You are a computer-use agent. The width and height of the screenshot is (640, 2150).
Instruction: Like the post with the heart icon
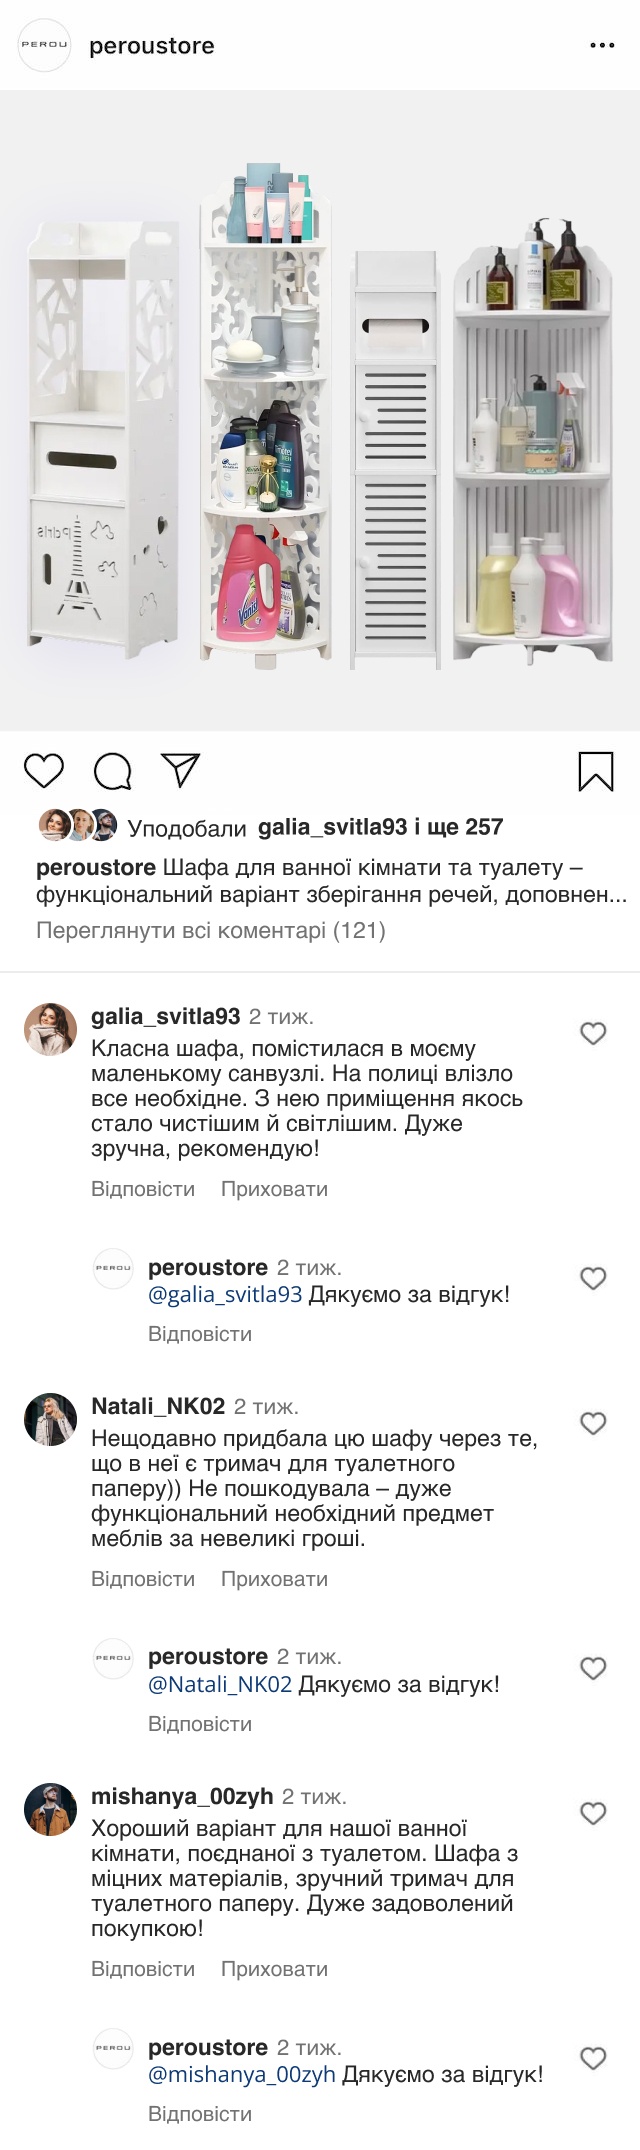click(x=44, y=771)
